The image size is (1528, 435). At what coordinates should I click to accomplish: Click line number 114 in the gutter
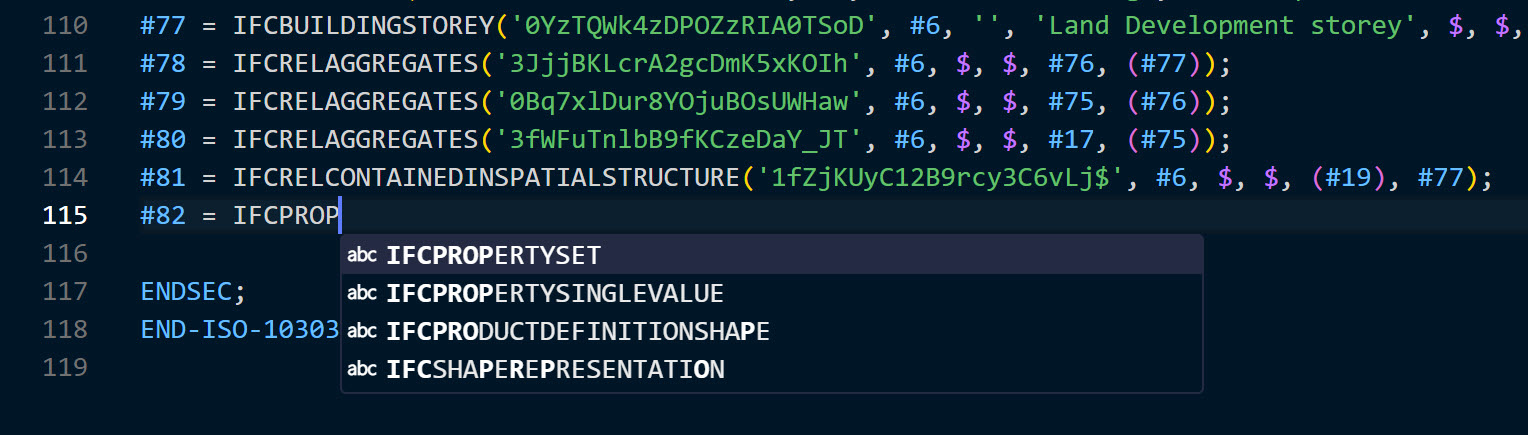point(66,177)
